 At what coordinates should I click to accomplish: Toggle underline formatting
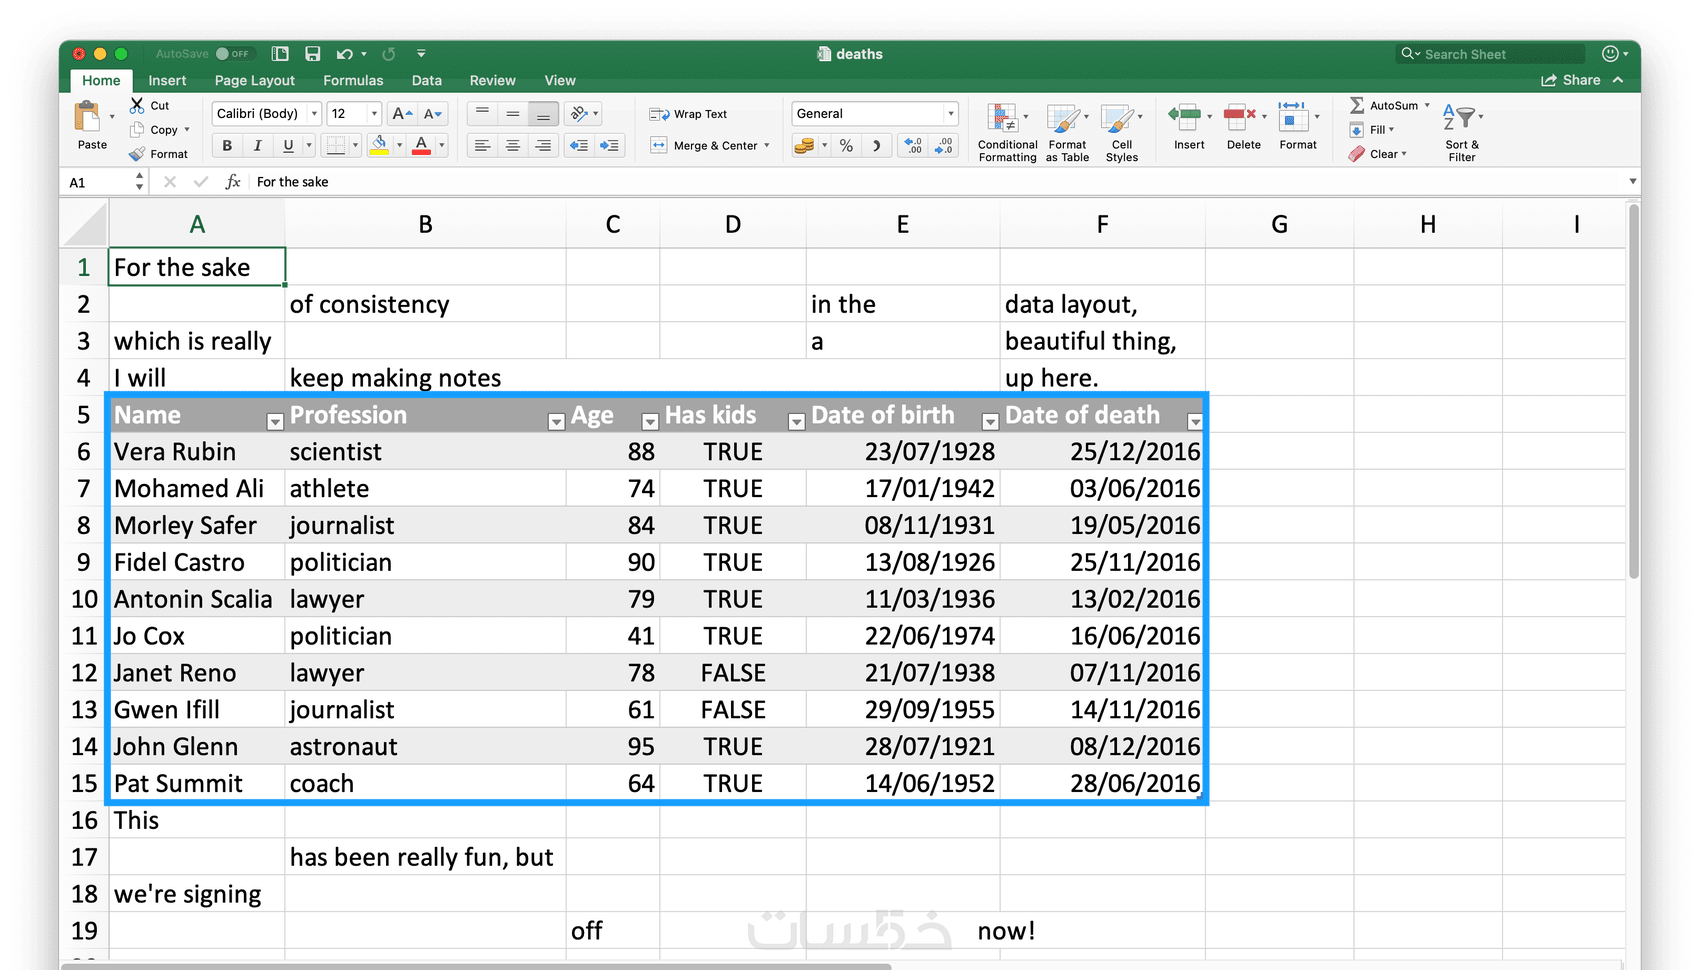point(288,146)
